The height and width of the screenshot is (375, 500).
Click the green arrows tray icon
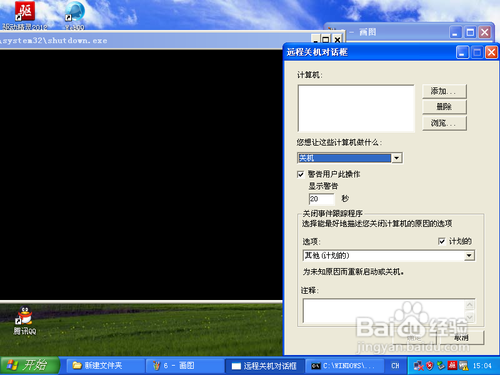point(441,366)
